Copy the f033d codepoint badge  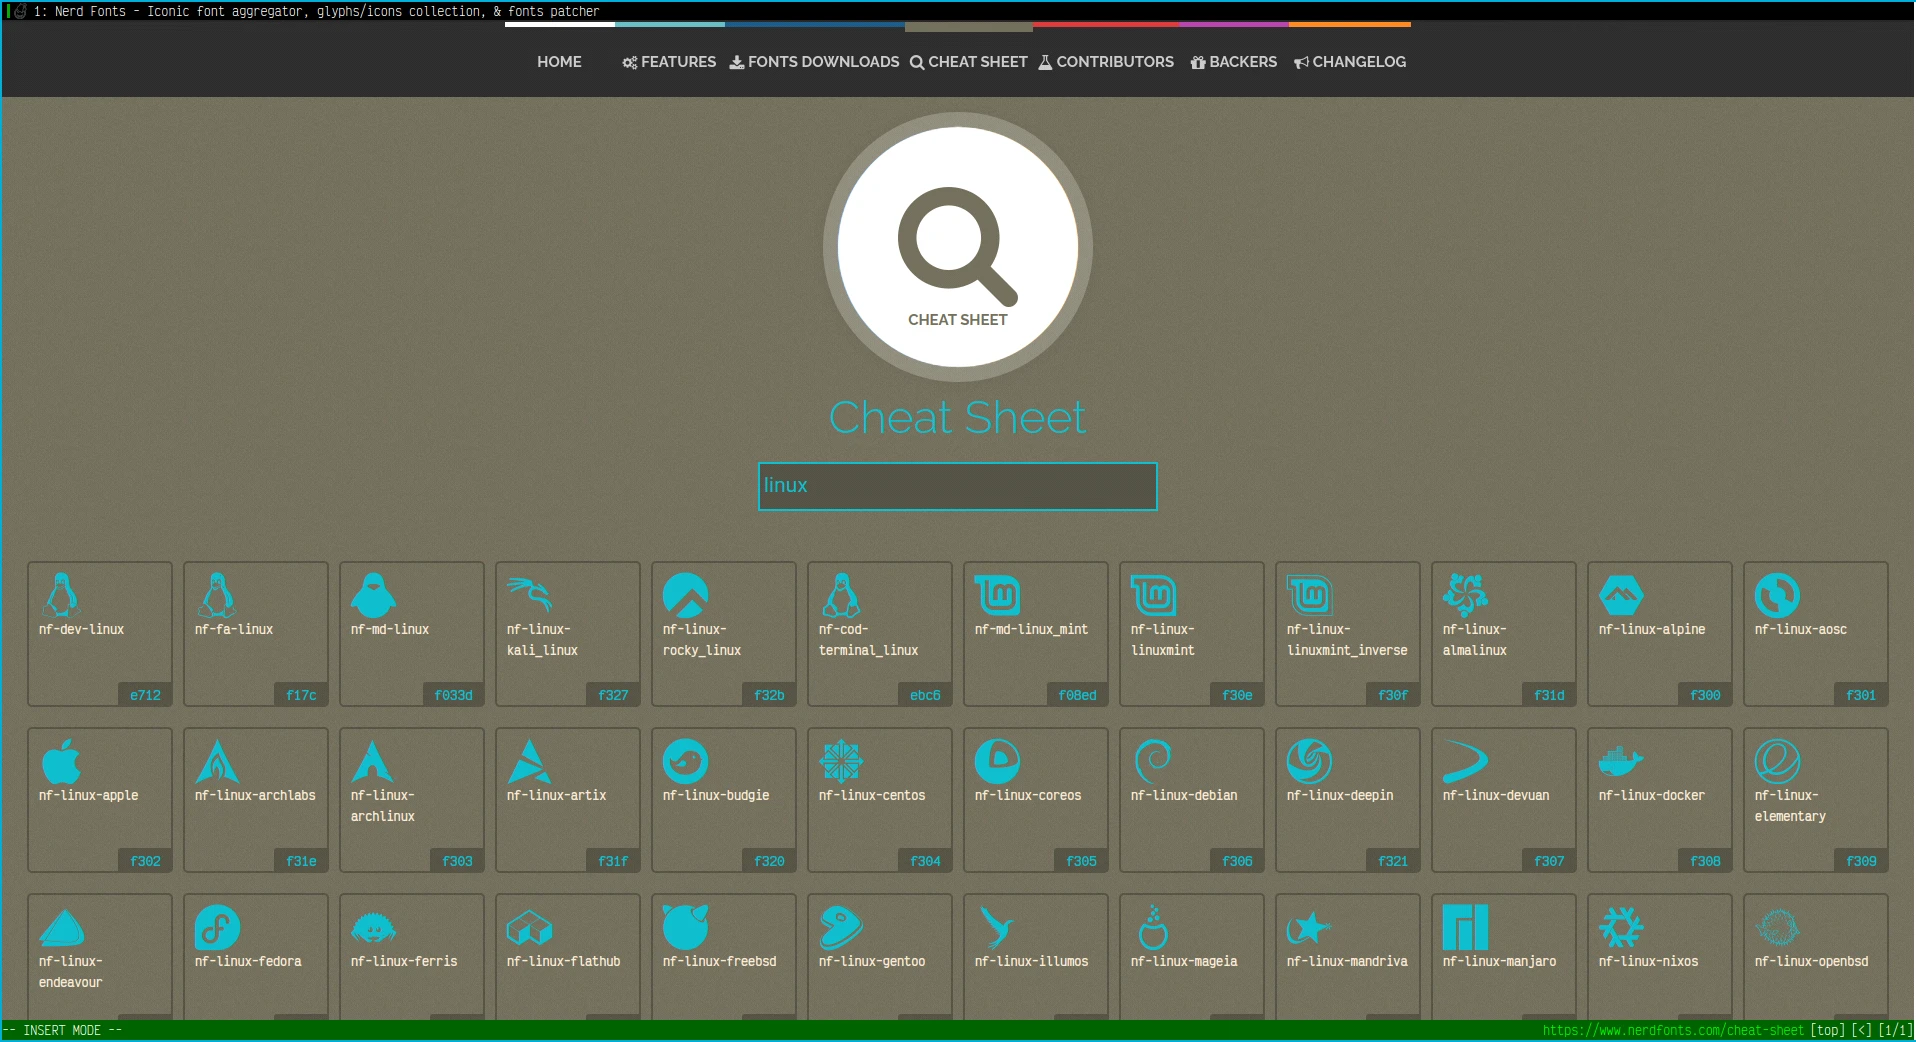point(453,695)
